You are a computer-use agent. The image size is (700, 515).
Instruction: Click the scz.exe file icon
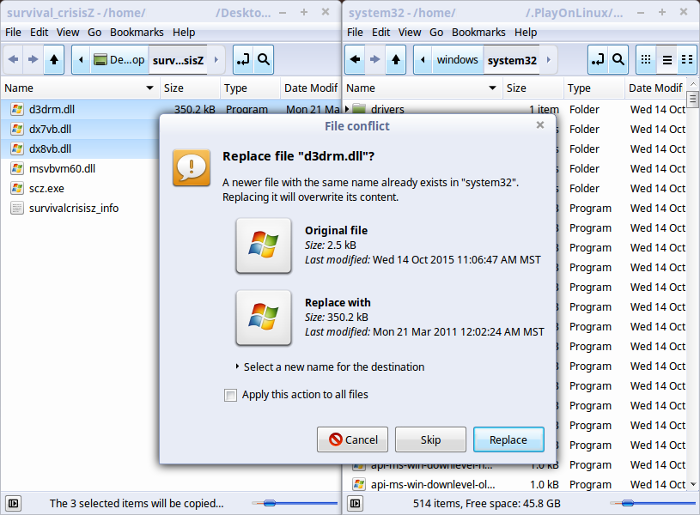17,188
